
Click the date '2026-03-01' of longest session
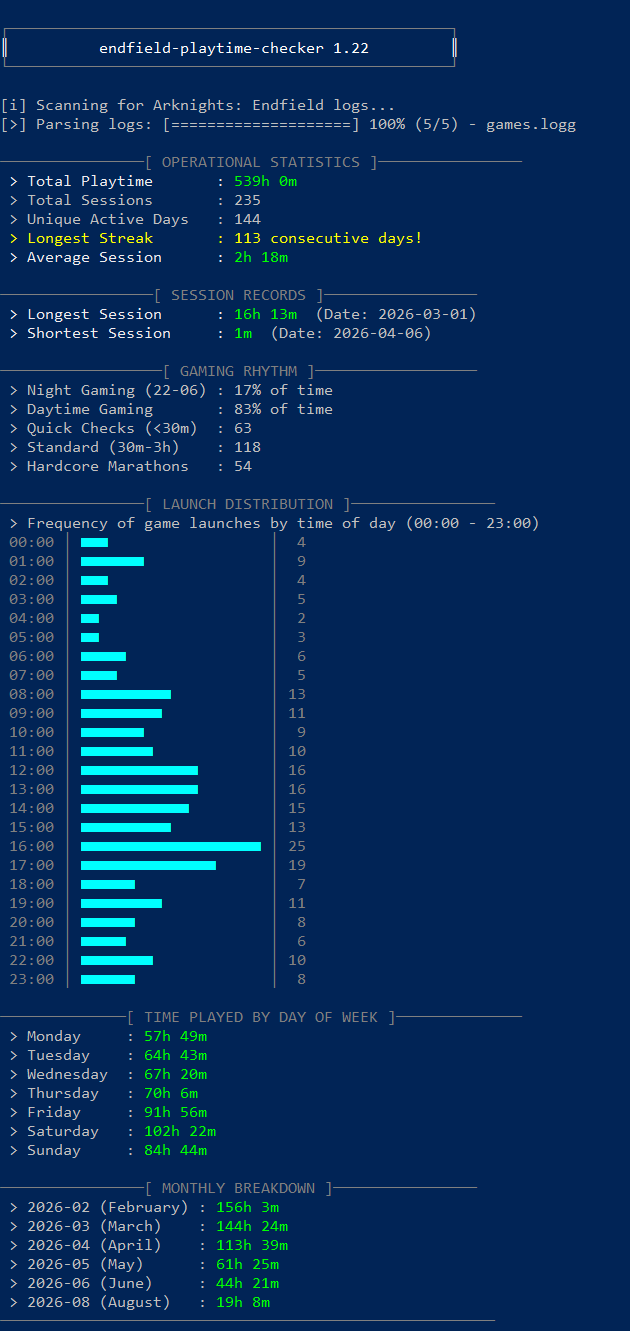423,314
